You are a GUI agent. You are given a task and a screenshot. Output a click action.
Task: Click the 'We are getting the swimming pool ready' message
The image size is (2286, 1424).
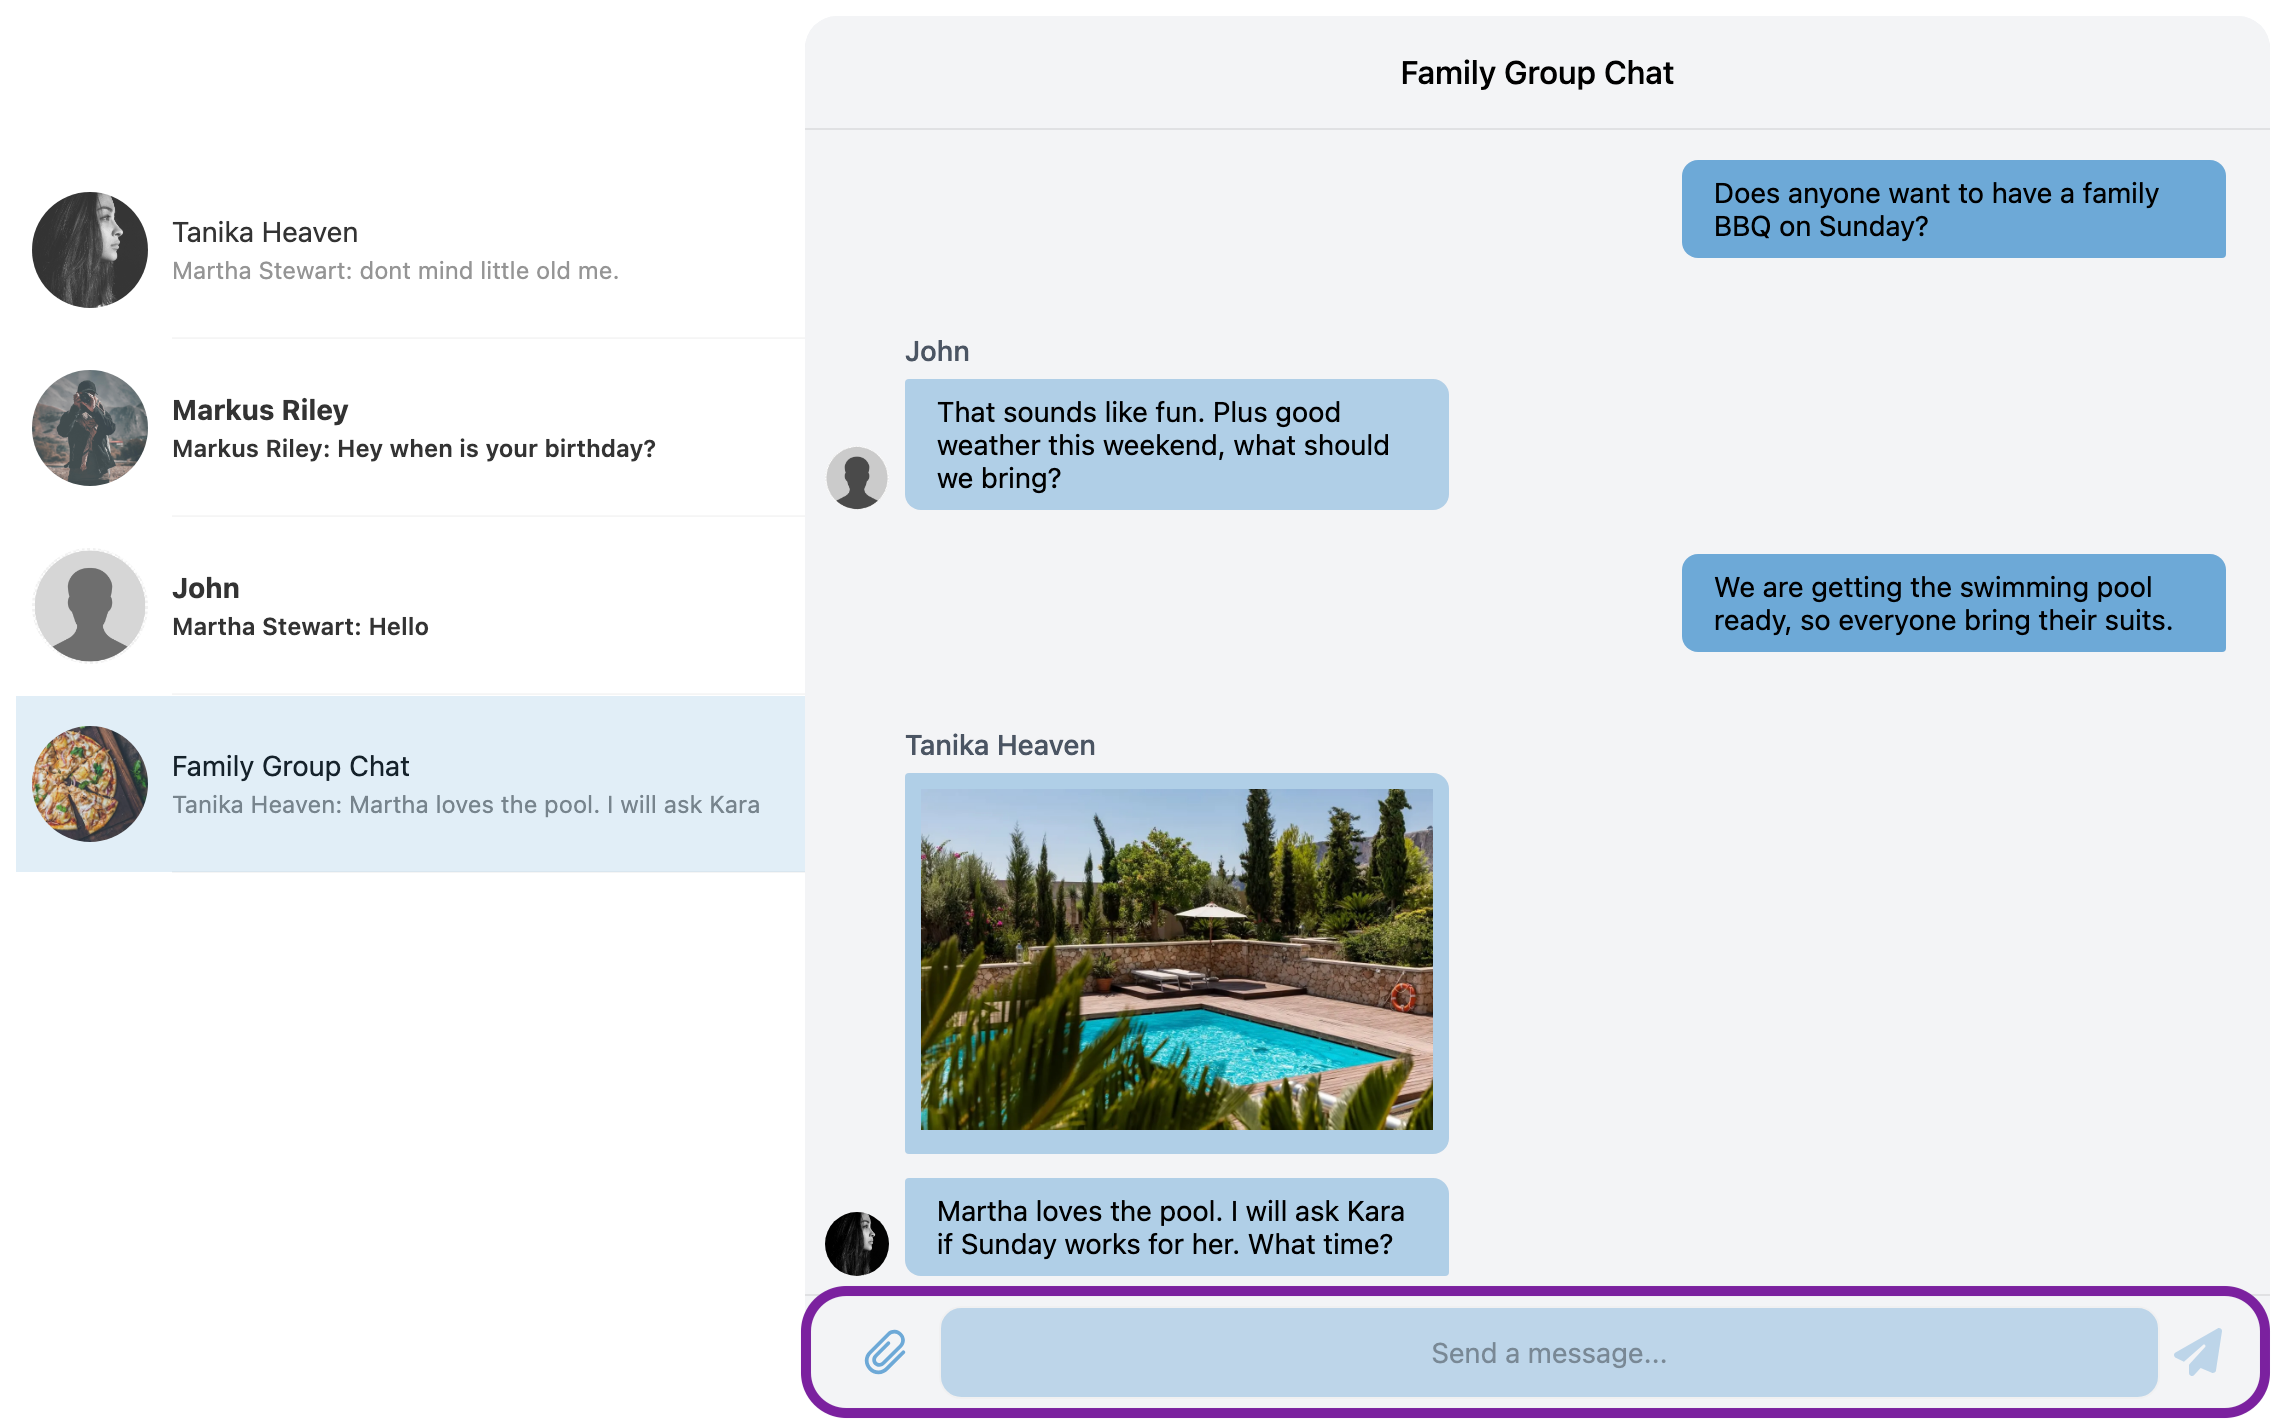pyautogui.click(x=1953, y=603)
